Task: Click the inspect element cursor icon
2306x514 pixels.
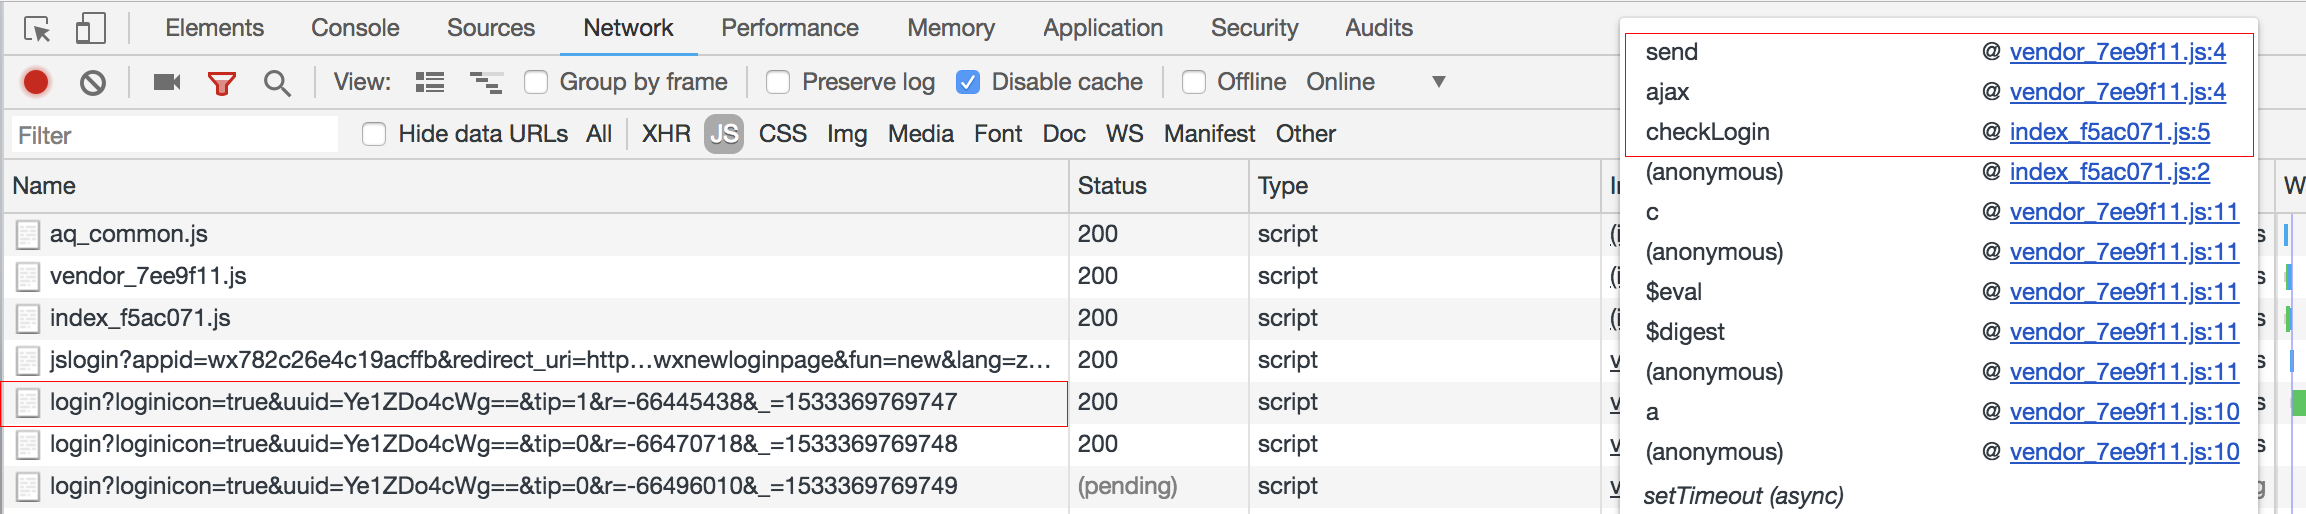Action: (x=37, y=29)
